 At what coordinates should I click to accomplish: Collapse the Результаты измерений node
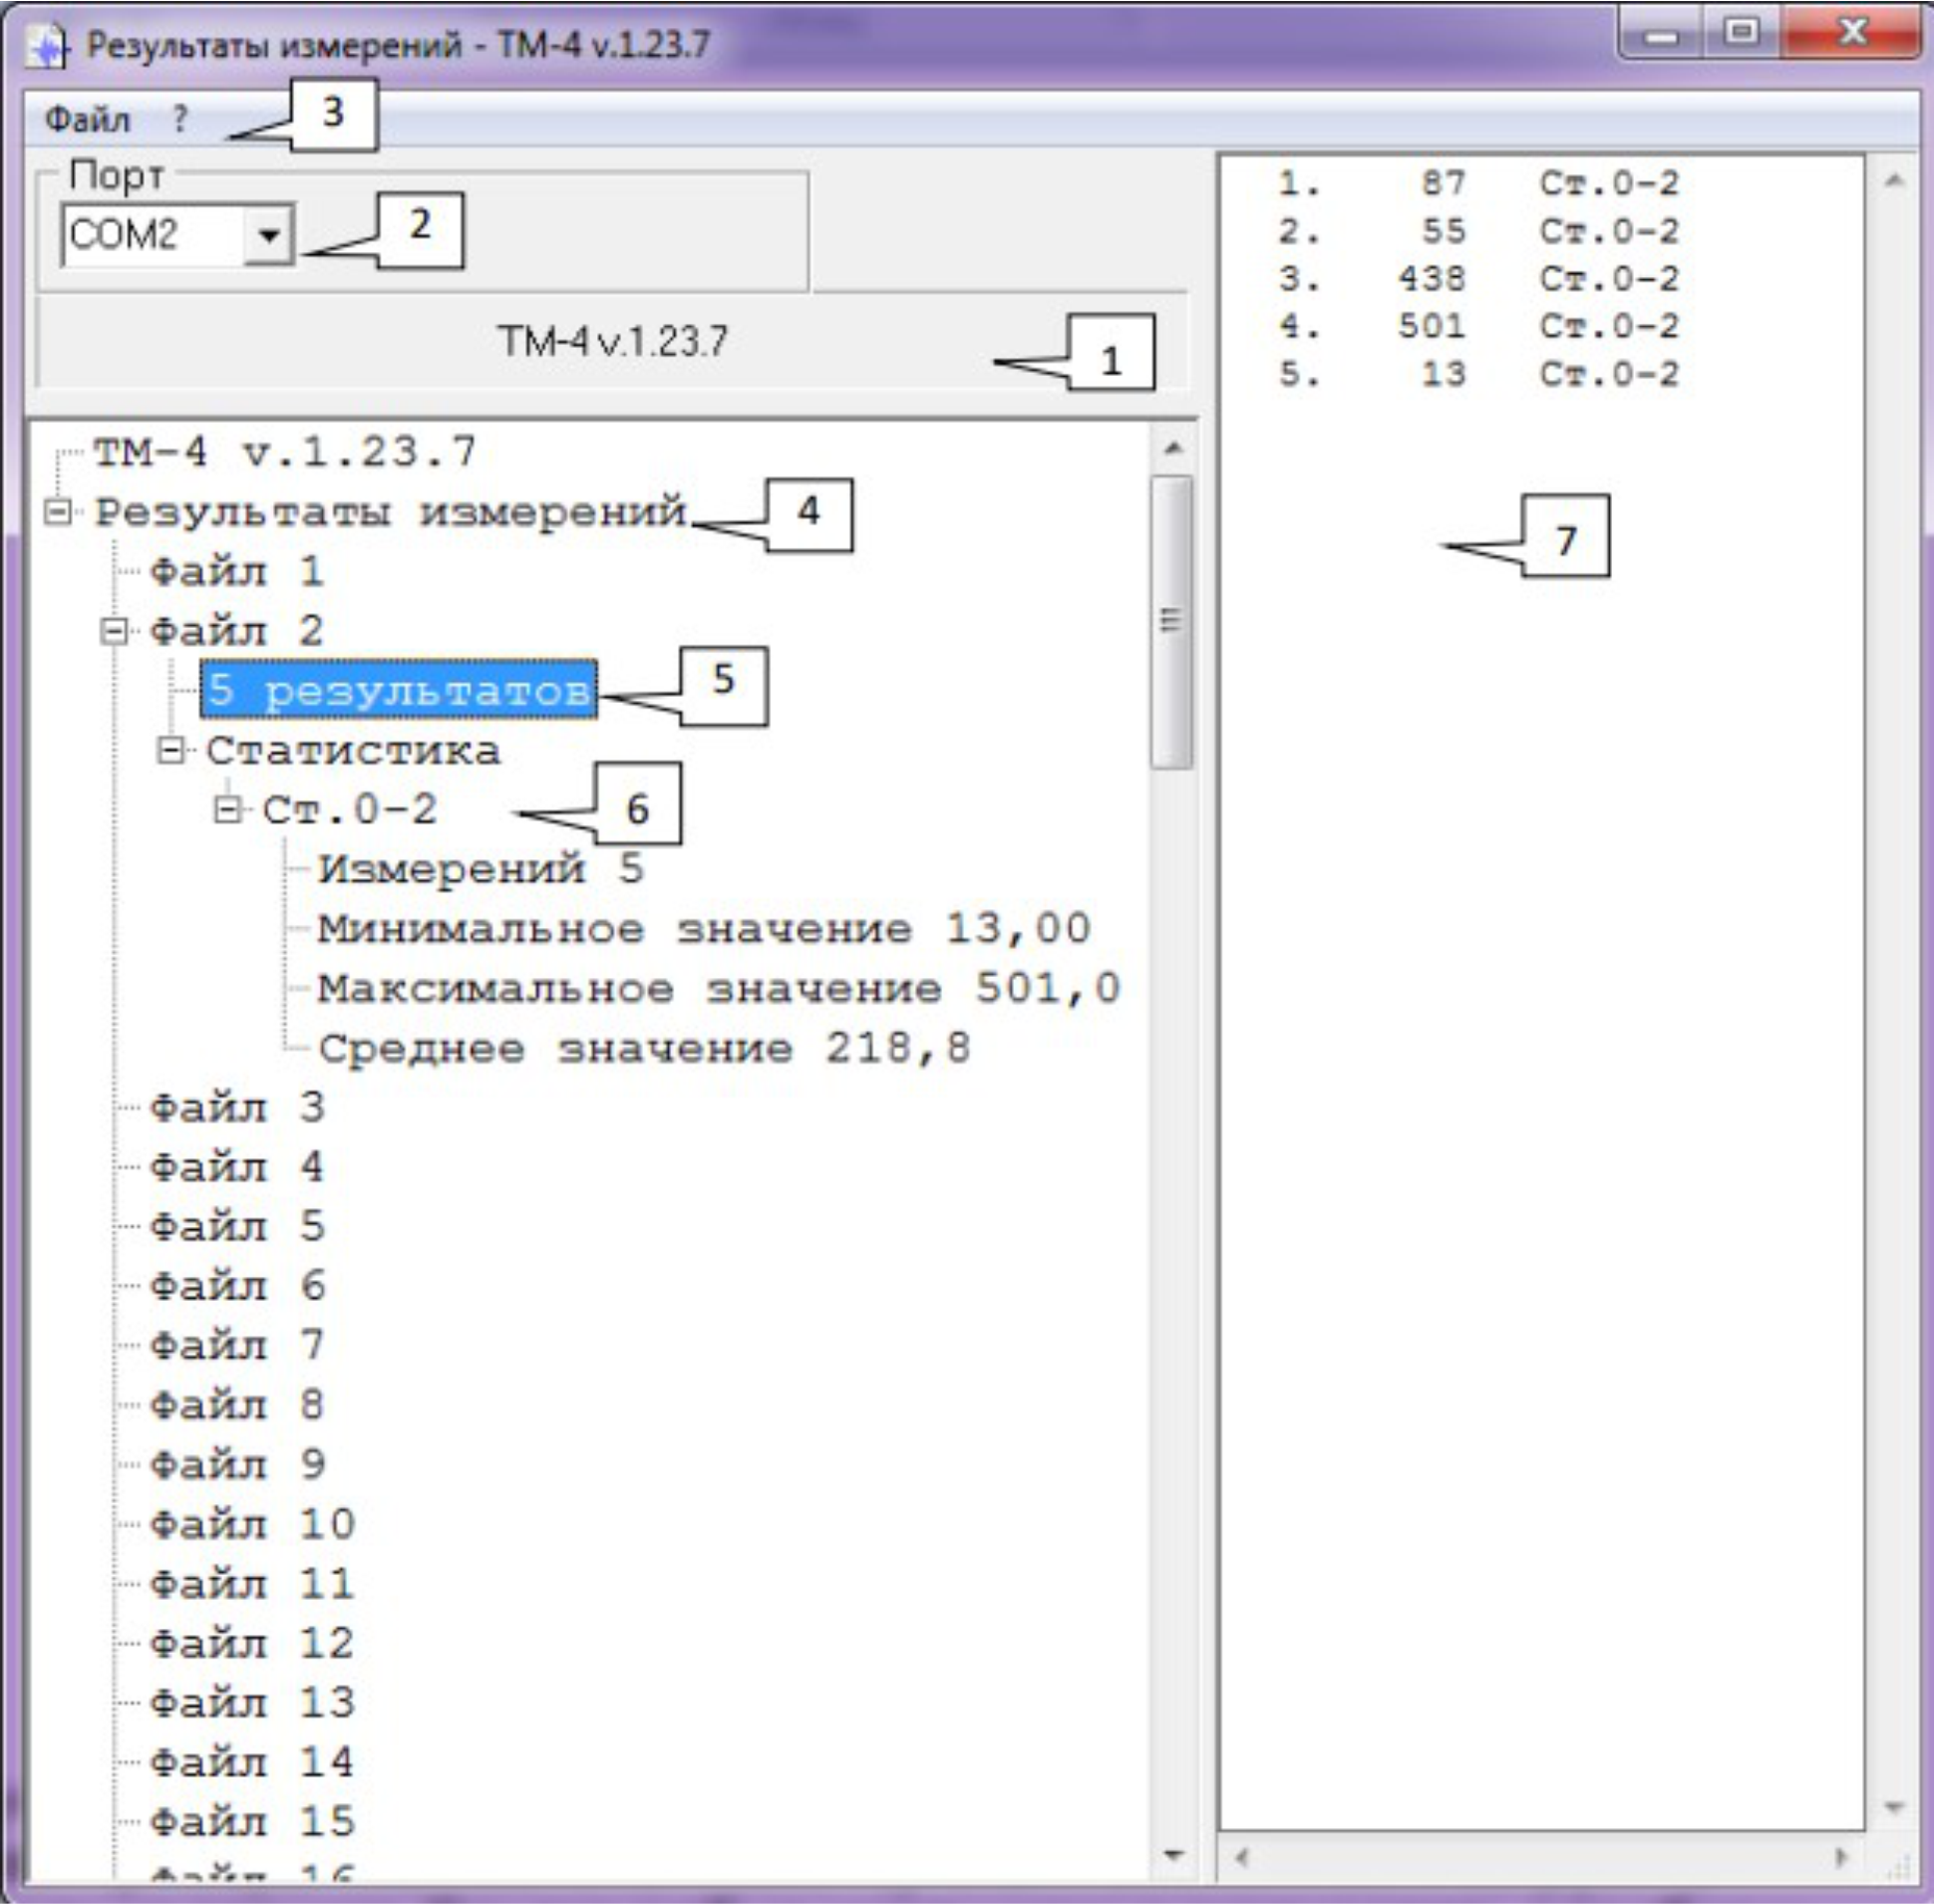59,513
